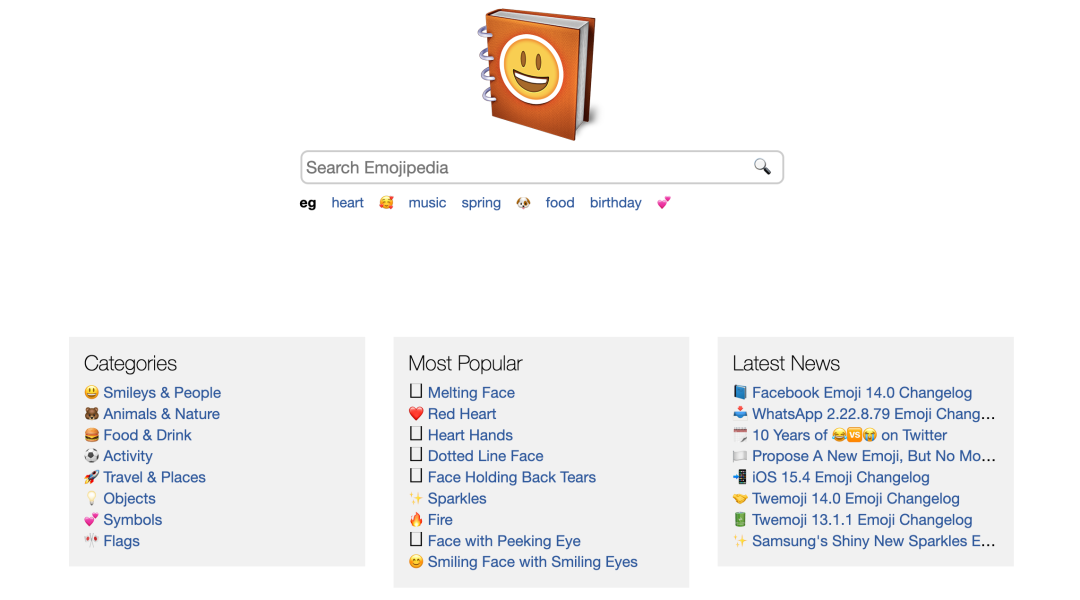The width and height of the screenshot is (1080, 600).
Task: Click the sparkles icon beside Samsung's news
Action: pyautogui.click(x=740, y=541)
